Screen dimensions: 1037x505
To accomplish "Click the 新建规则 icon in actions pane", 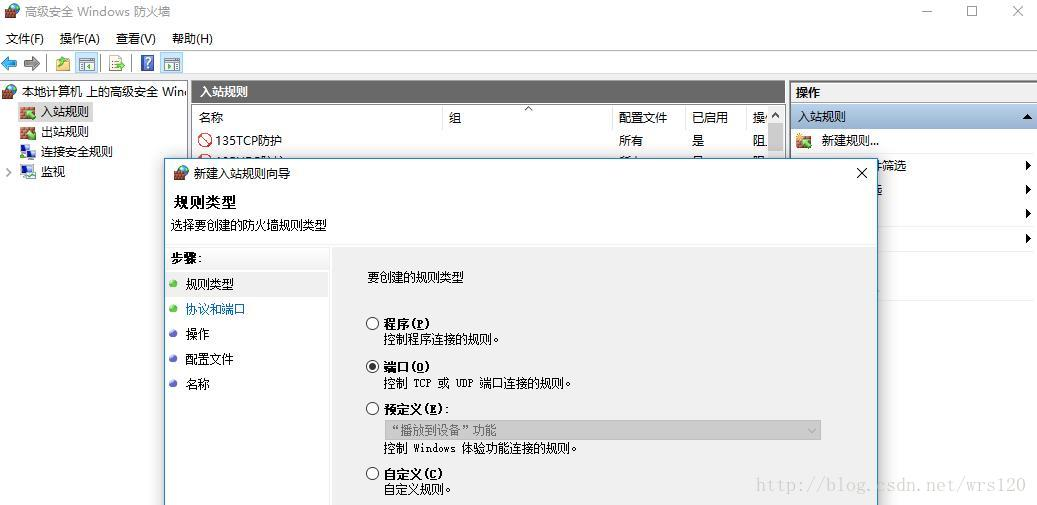I will tap(804, 141).
